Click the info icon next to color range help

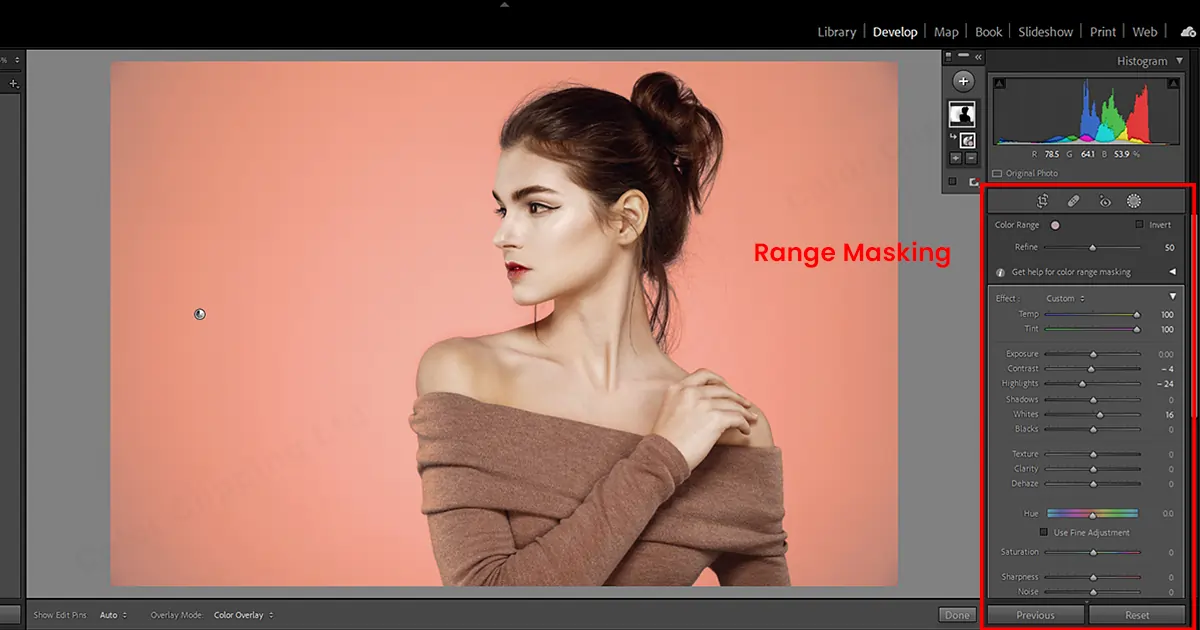tap(999, 271)
